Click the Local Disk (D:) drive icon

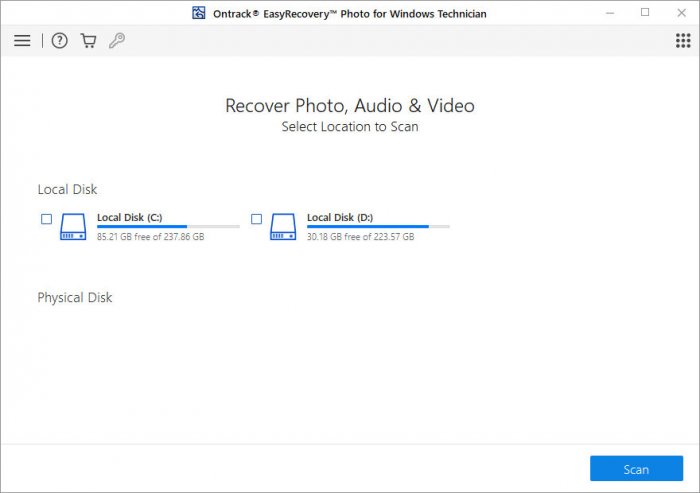click(x=283, y=226)
